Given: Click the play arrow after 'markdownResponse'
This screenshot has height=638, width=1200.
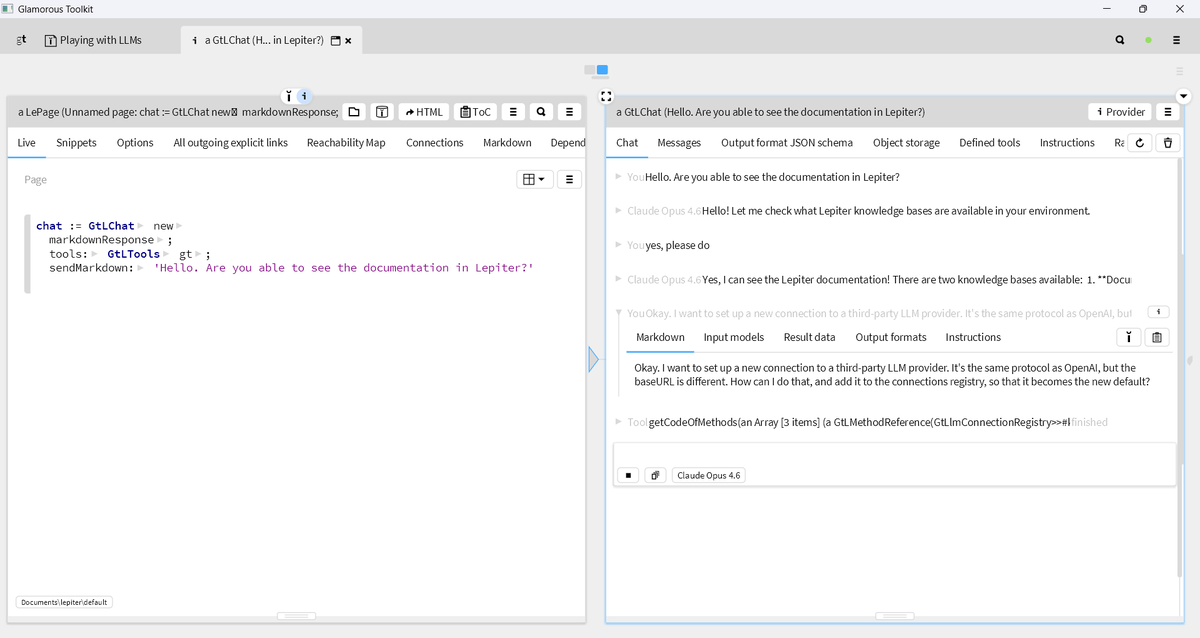Looking at the screenshot, I should [x=160, y=241].
